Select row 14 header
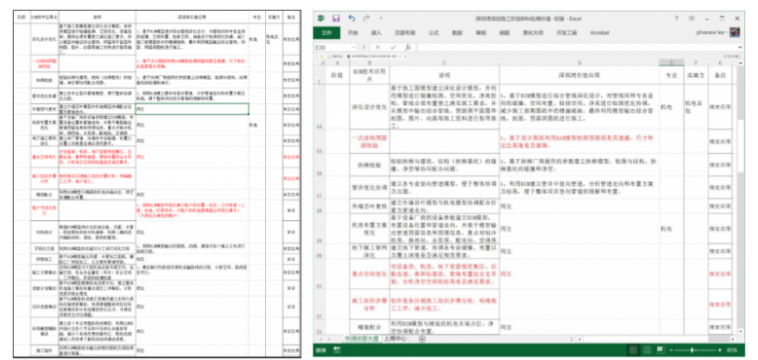 [319, 107]
